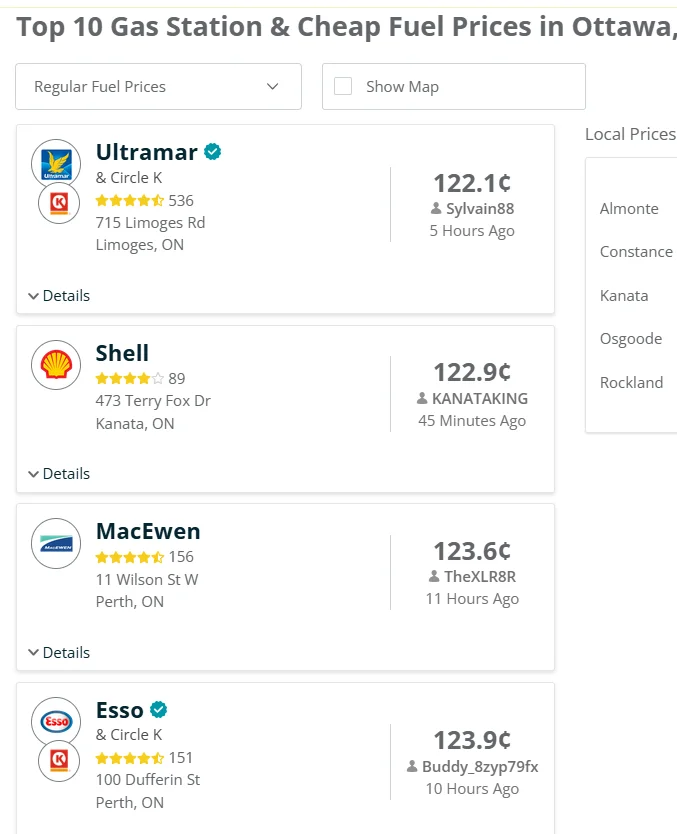Click the verified badge beside Ultramar
This screenshot has height=834, width=677.
click(213, 152)
